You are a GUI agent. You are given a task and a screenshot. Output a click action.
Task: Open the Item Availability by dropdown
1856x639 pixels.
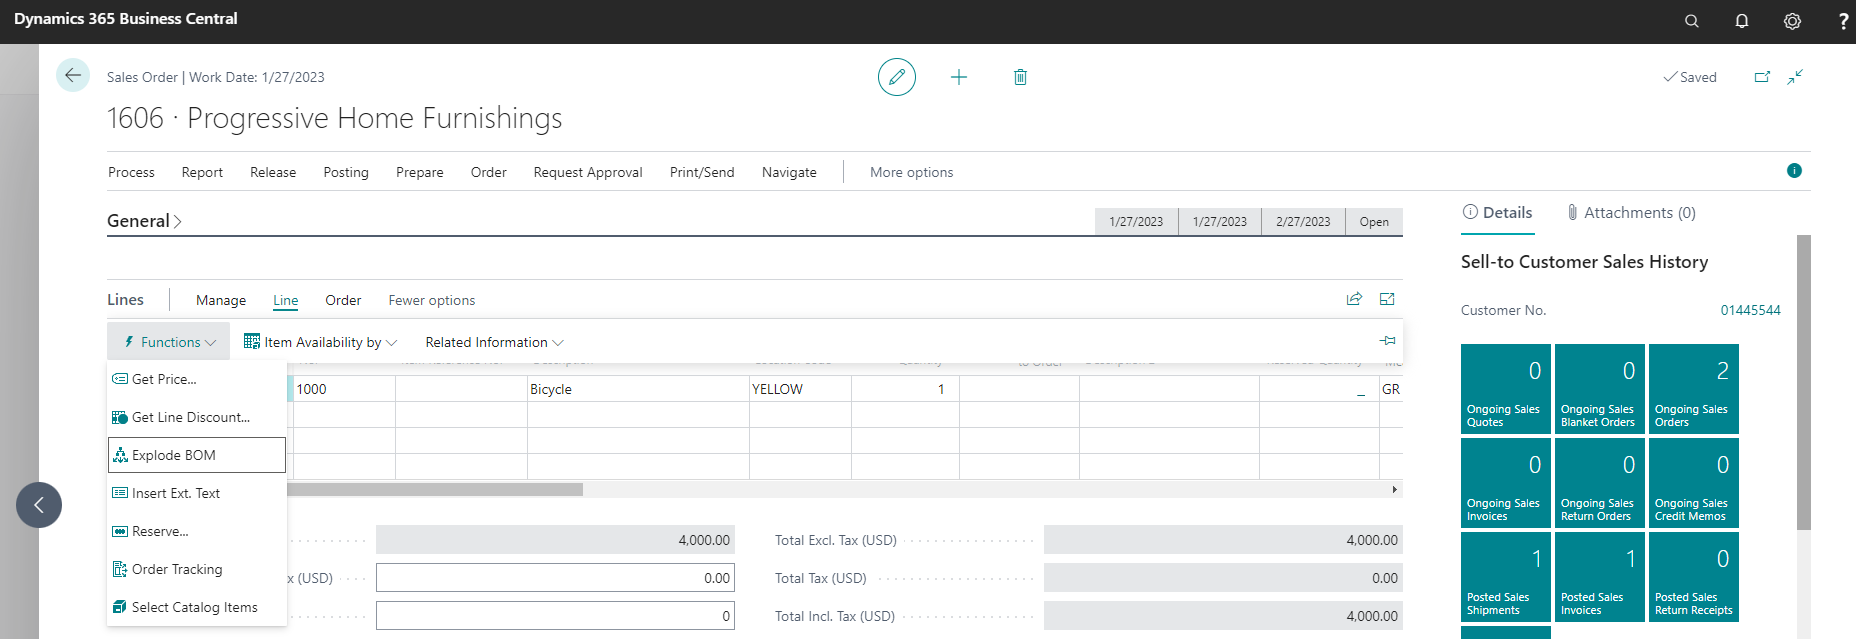pos(321,342)
